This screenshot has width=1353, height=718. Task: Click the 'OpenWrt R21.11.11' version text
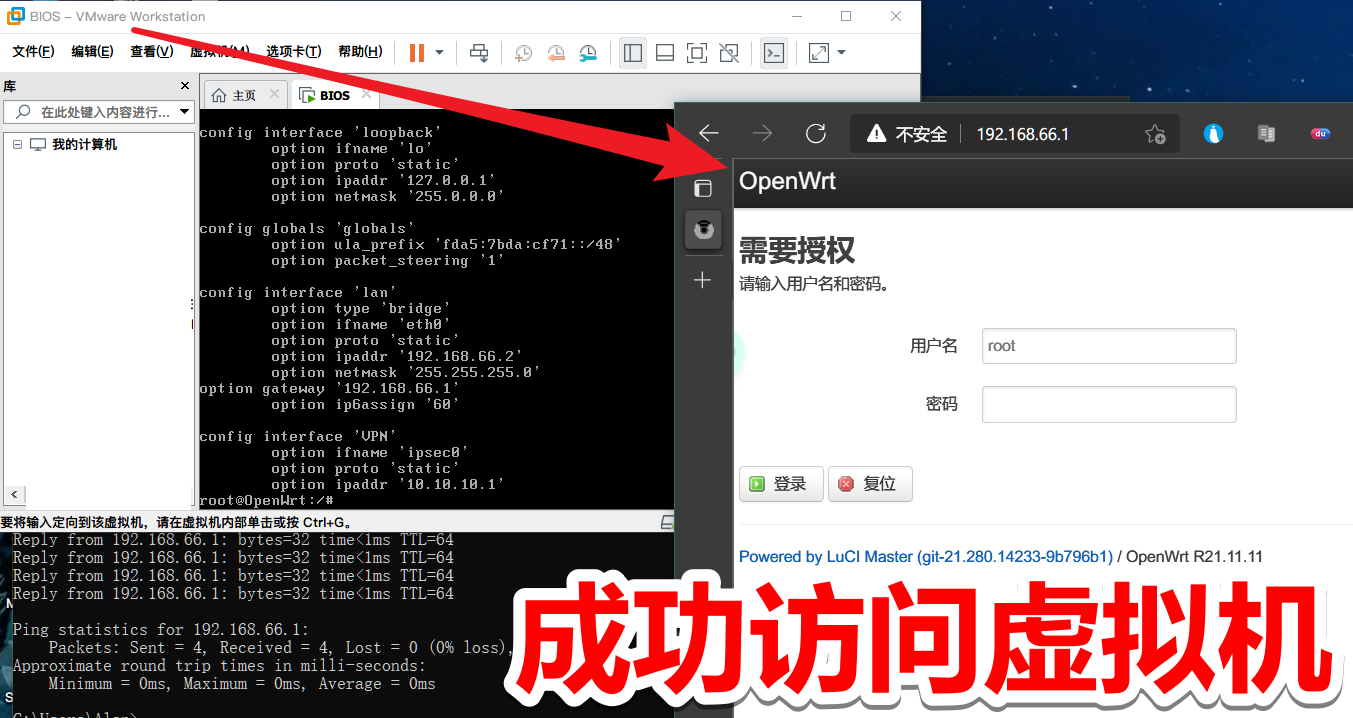(x=1194, y=557)
